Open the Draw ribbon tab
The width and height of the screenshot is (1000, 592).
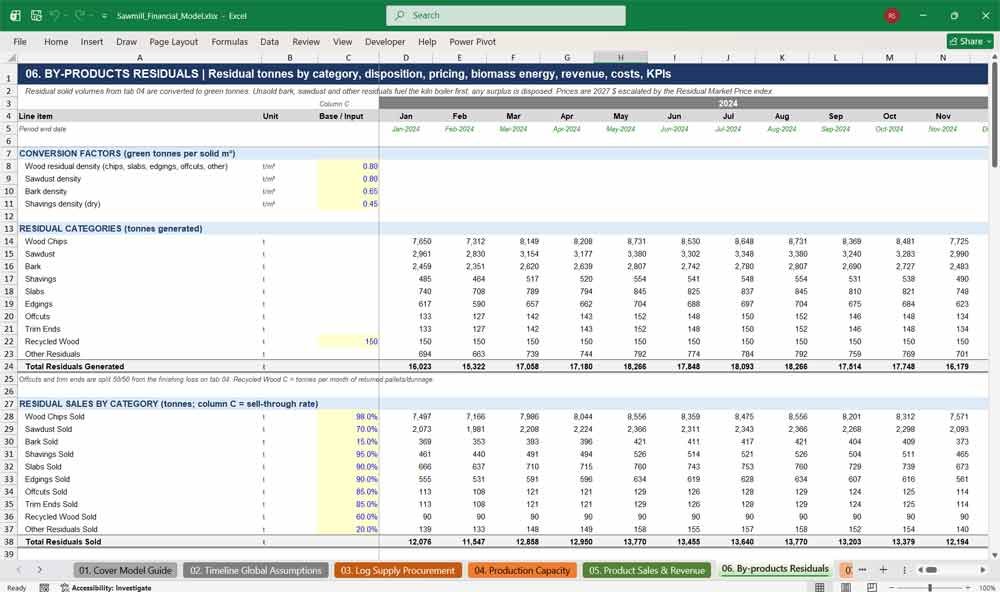[126, 41]
